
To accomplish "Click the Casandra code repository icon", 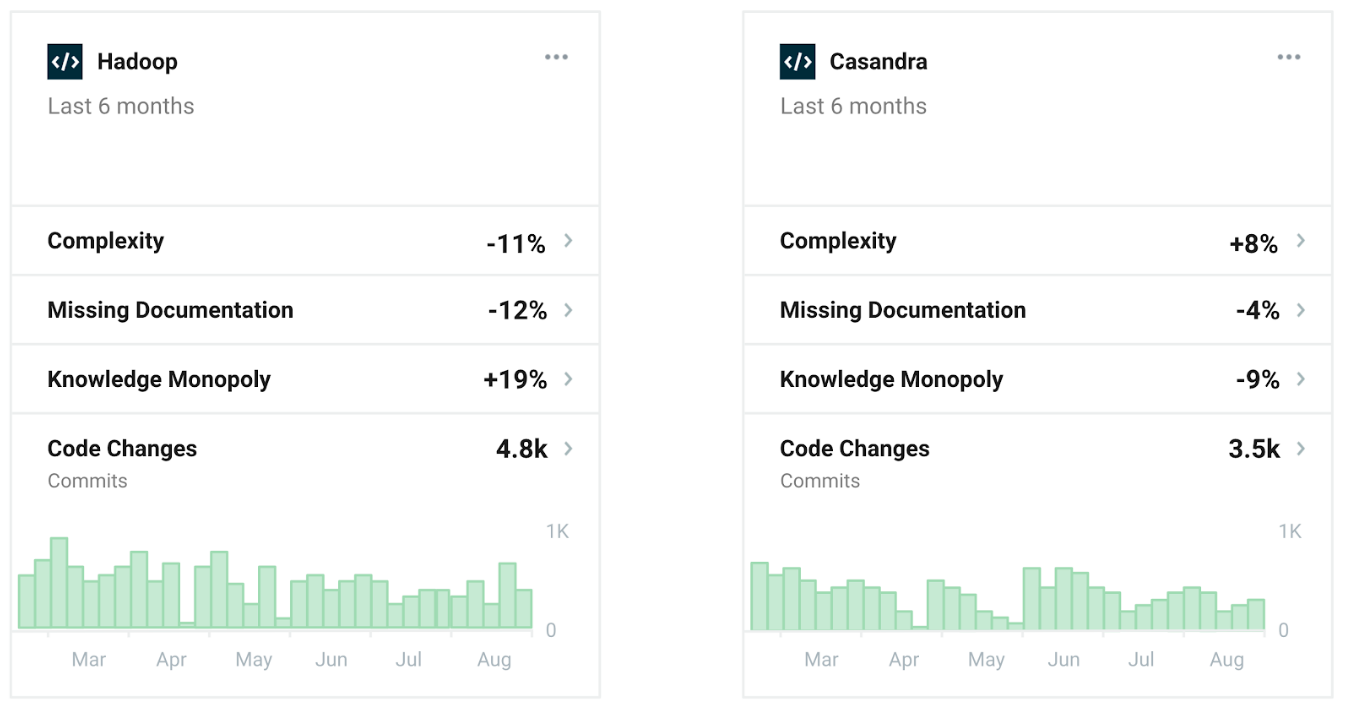I will pyautogui.click(x=797, y=62).
